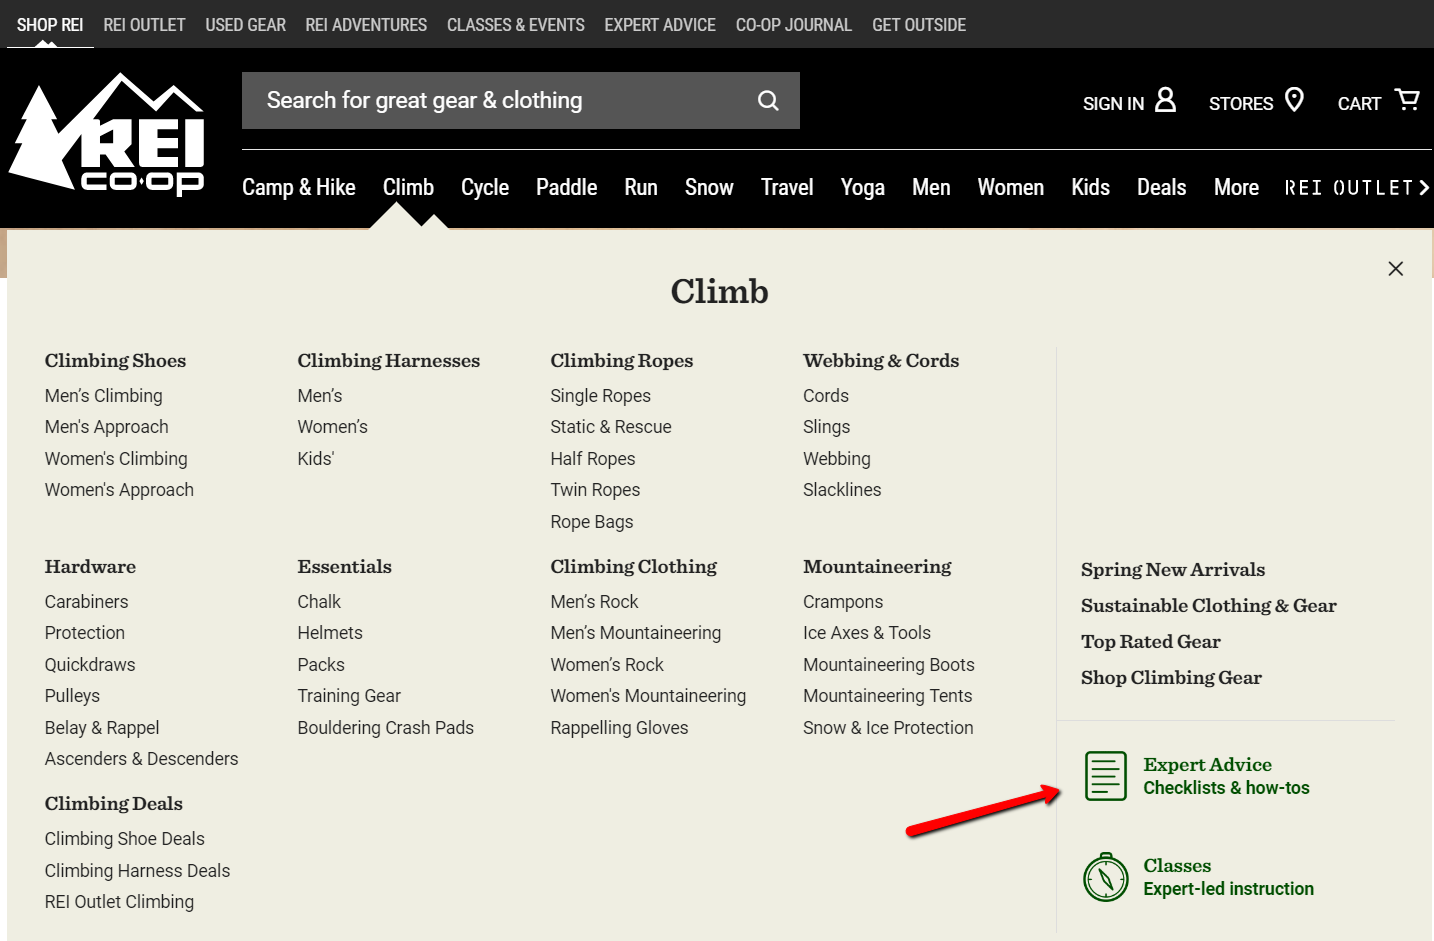This screenshot has width=1434, height=941.
Task: Open the Run menu
Action: pos(641,188)
